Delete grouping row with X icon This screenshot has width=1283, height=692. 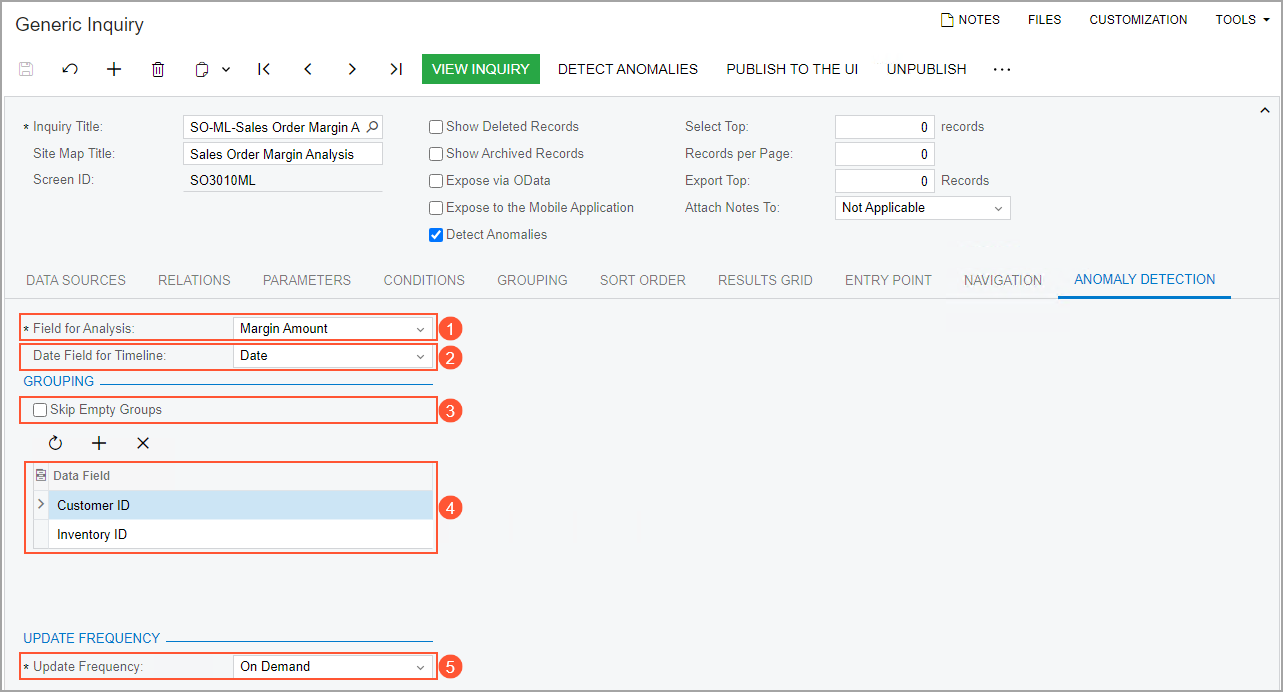[143, 443]
